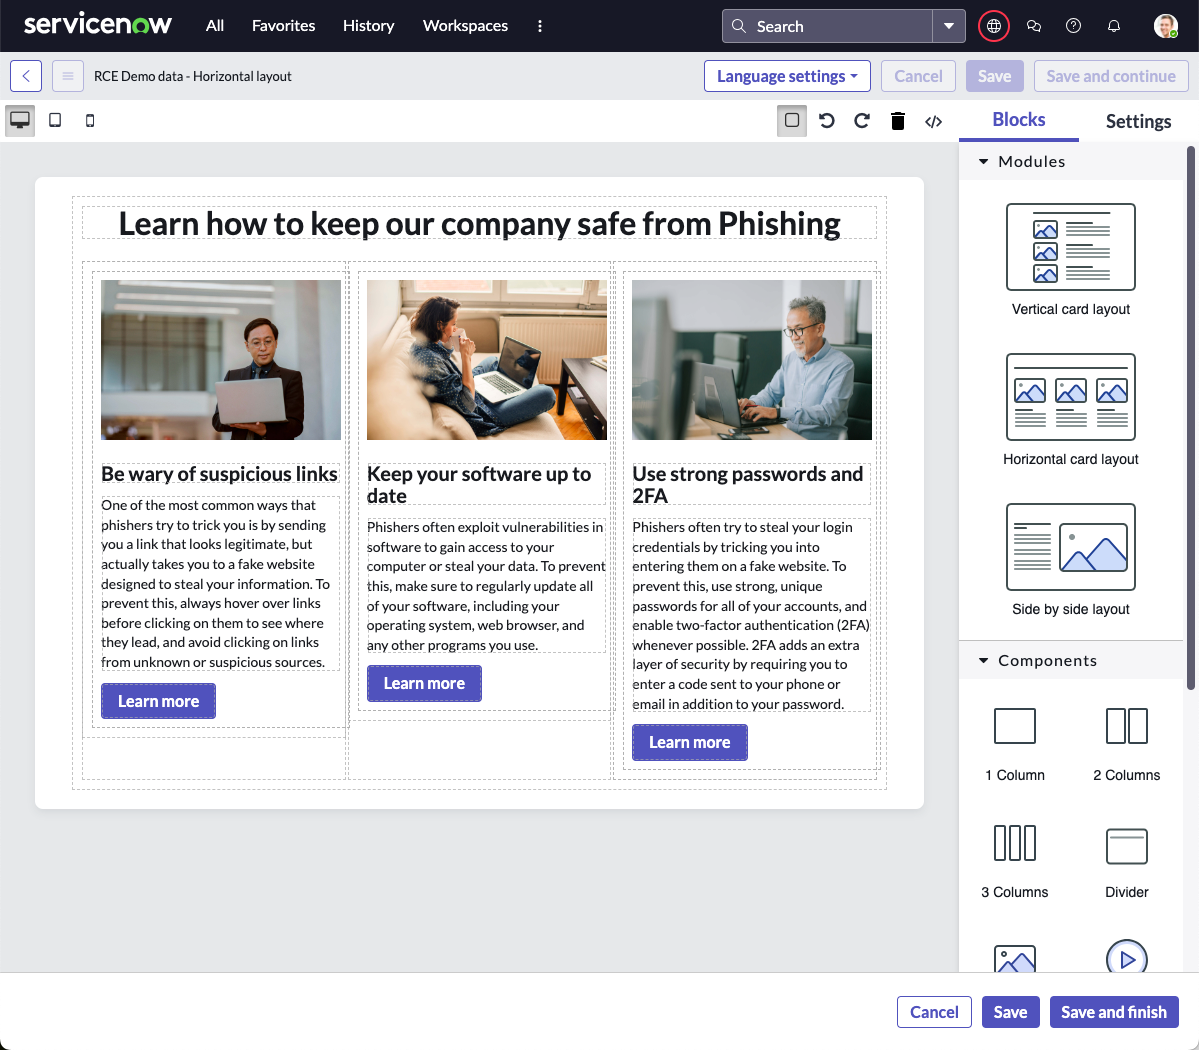
Task: Open the more options kebab menu
Action: click(x=540, y=26)
